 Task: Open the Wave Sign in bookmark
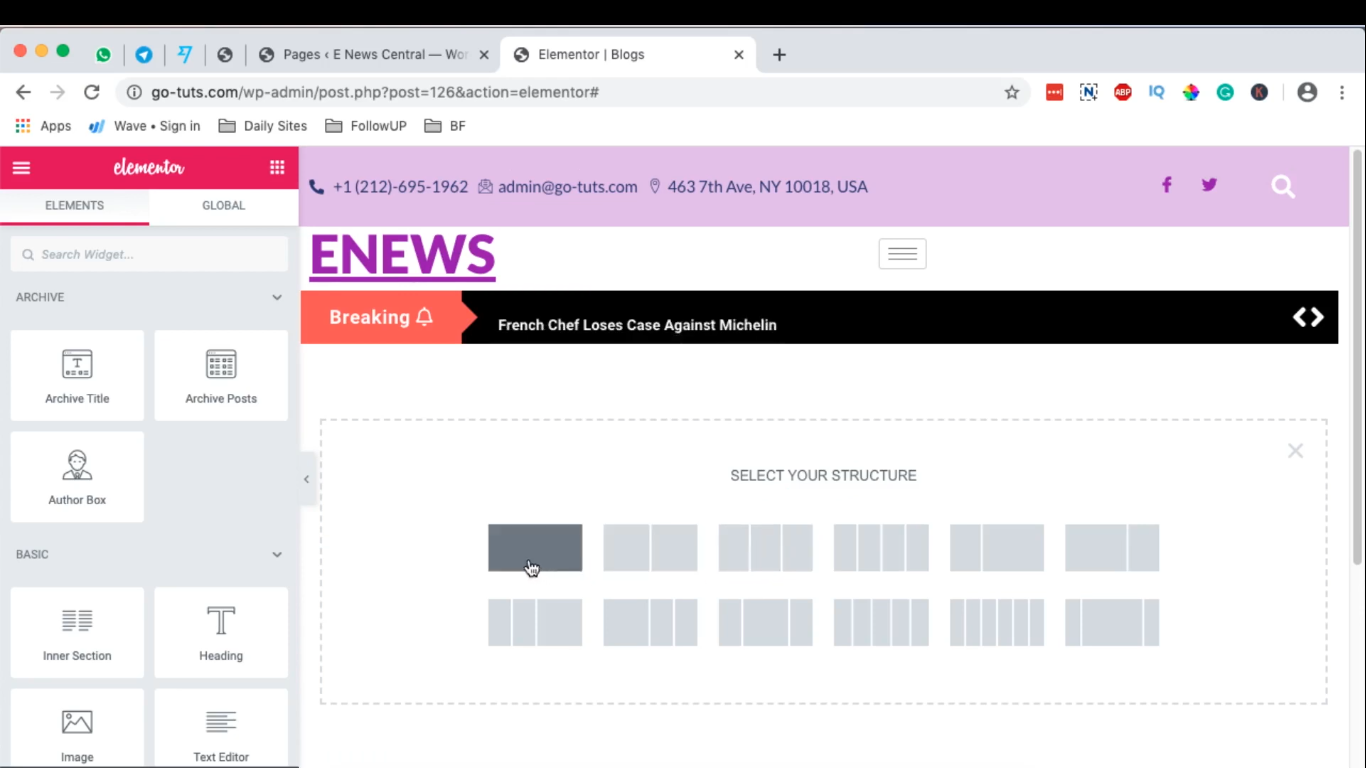pyautogui.click(x=145, y=126)
